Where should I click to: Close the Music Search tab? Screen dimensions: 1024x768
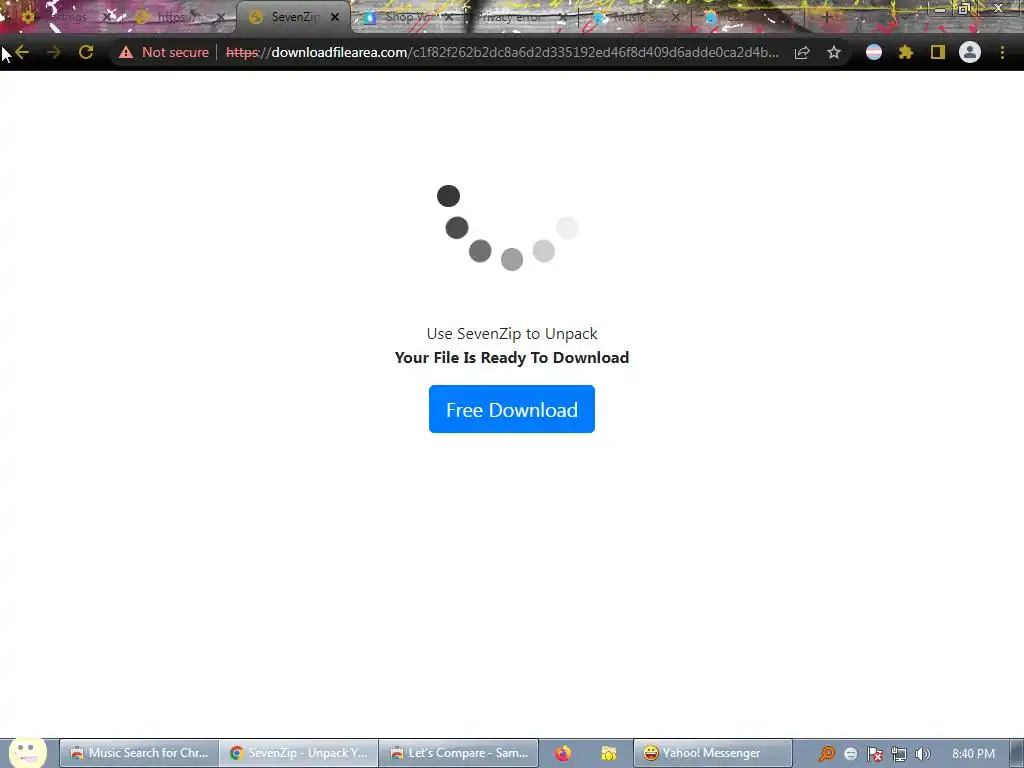coord(676,17)
